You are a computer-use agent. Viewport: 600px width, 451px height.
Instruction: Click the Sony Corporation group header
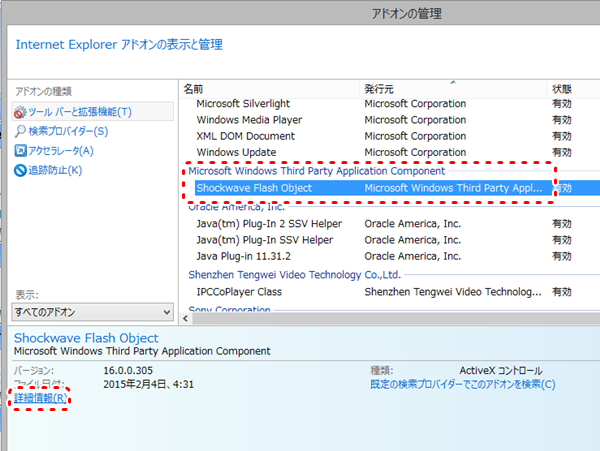tap(229, 308)
